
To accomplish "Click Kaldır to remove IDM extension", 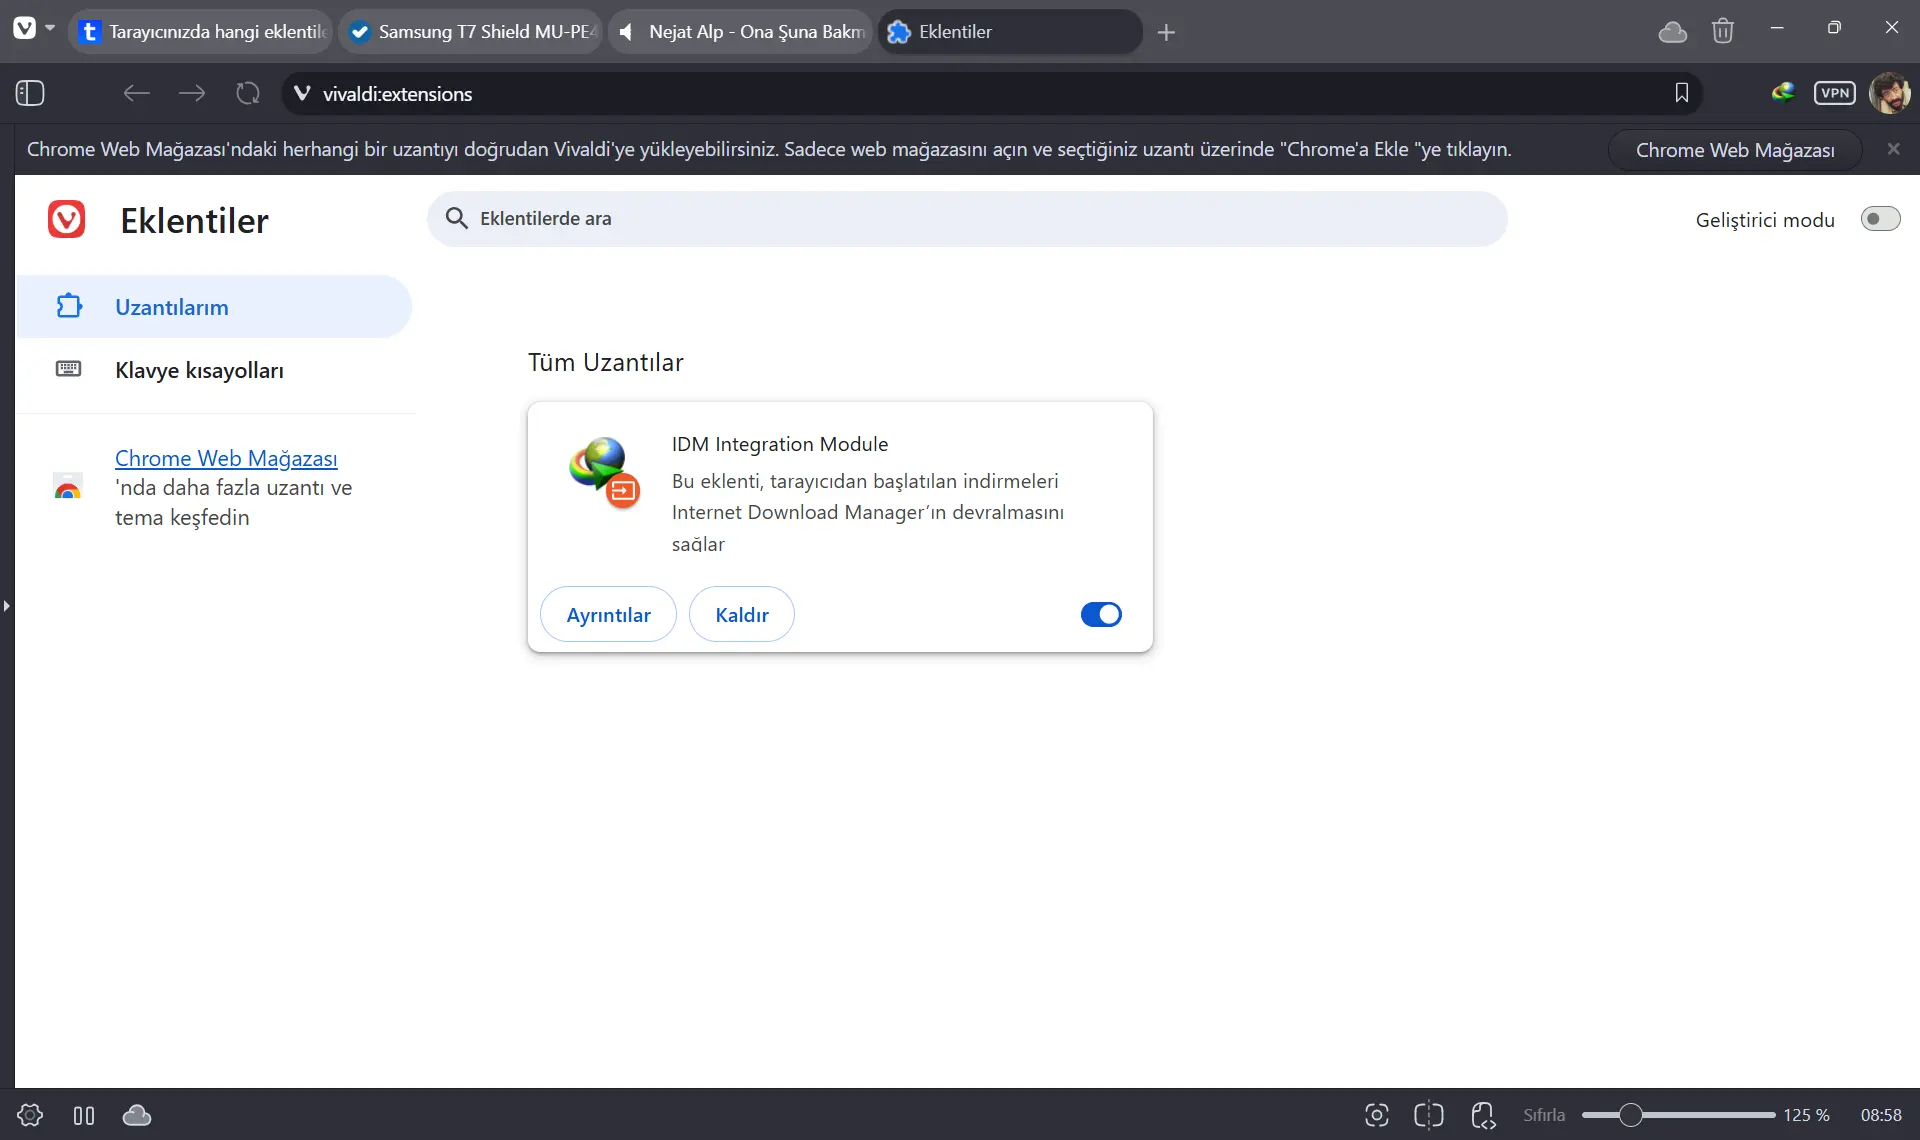I will (x=742, y=614).
